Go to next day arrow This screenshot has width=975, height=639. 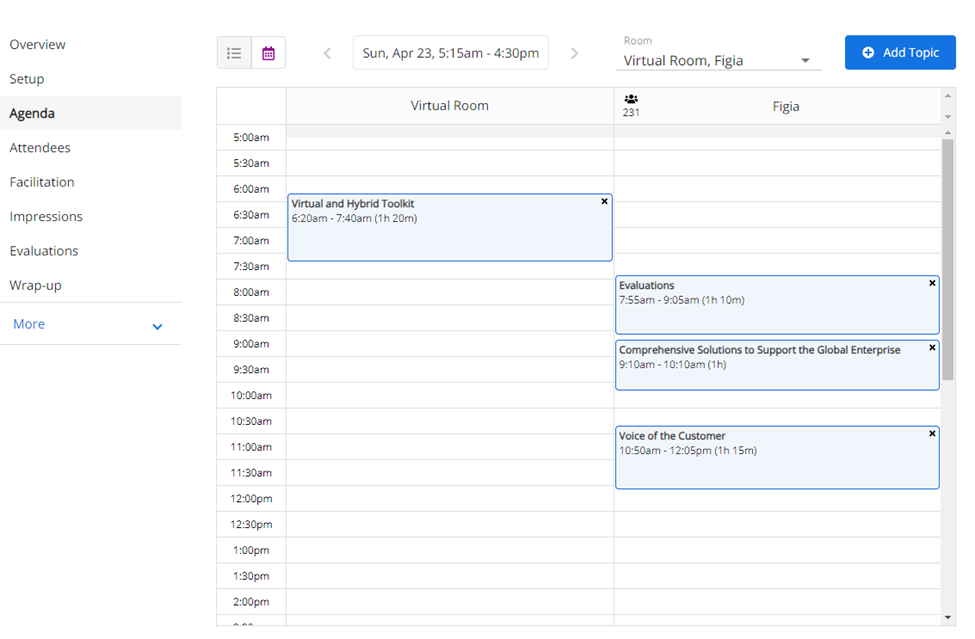[x=574, y=53]
